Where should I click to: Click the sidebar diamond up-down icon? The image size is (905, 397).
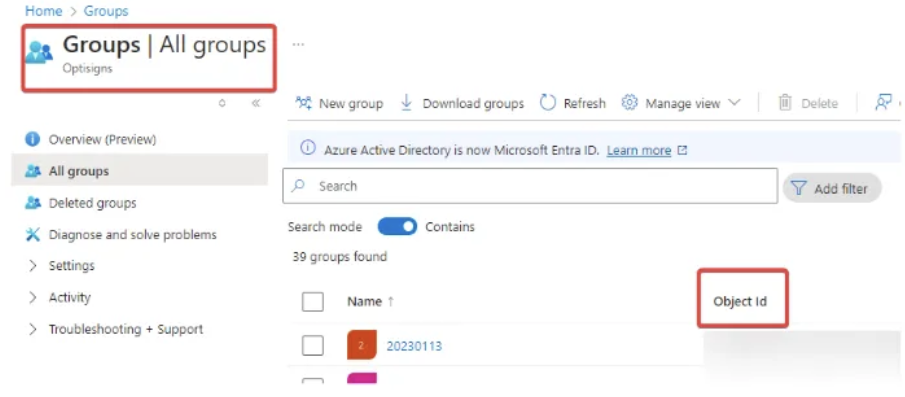[222, 103]
